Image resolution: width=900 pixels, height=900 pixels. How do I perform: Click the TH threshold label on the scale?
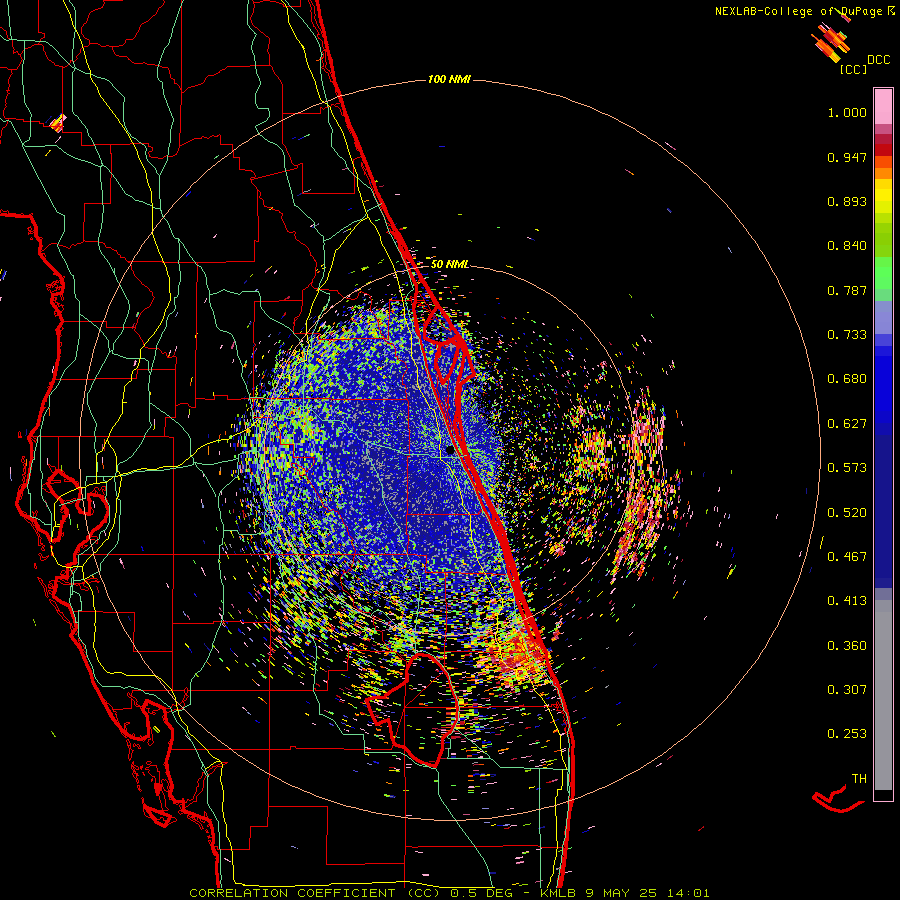coord(859,779)
